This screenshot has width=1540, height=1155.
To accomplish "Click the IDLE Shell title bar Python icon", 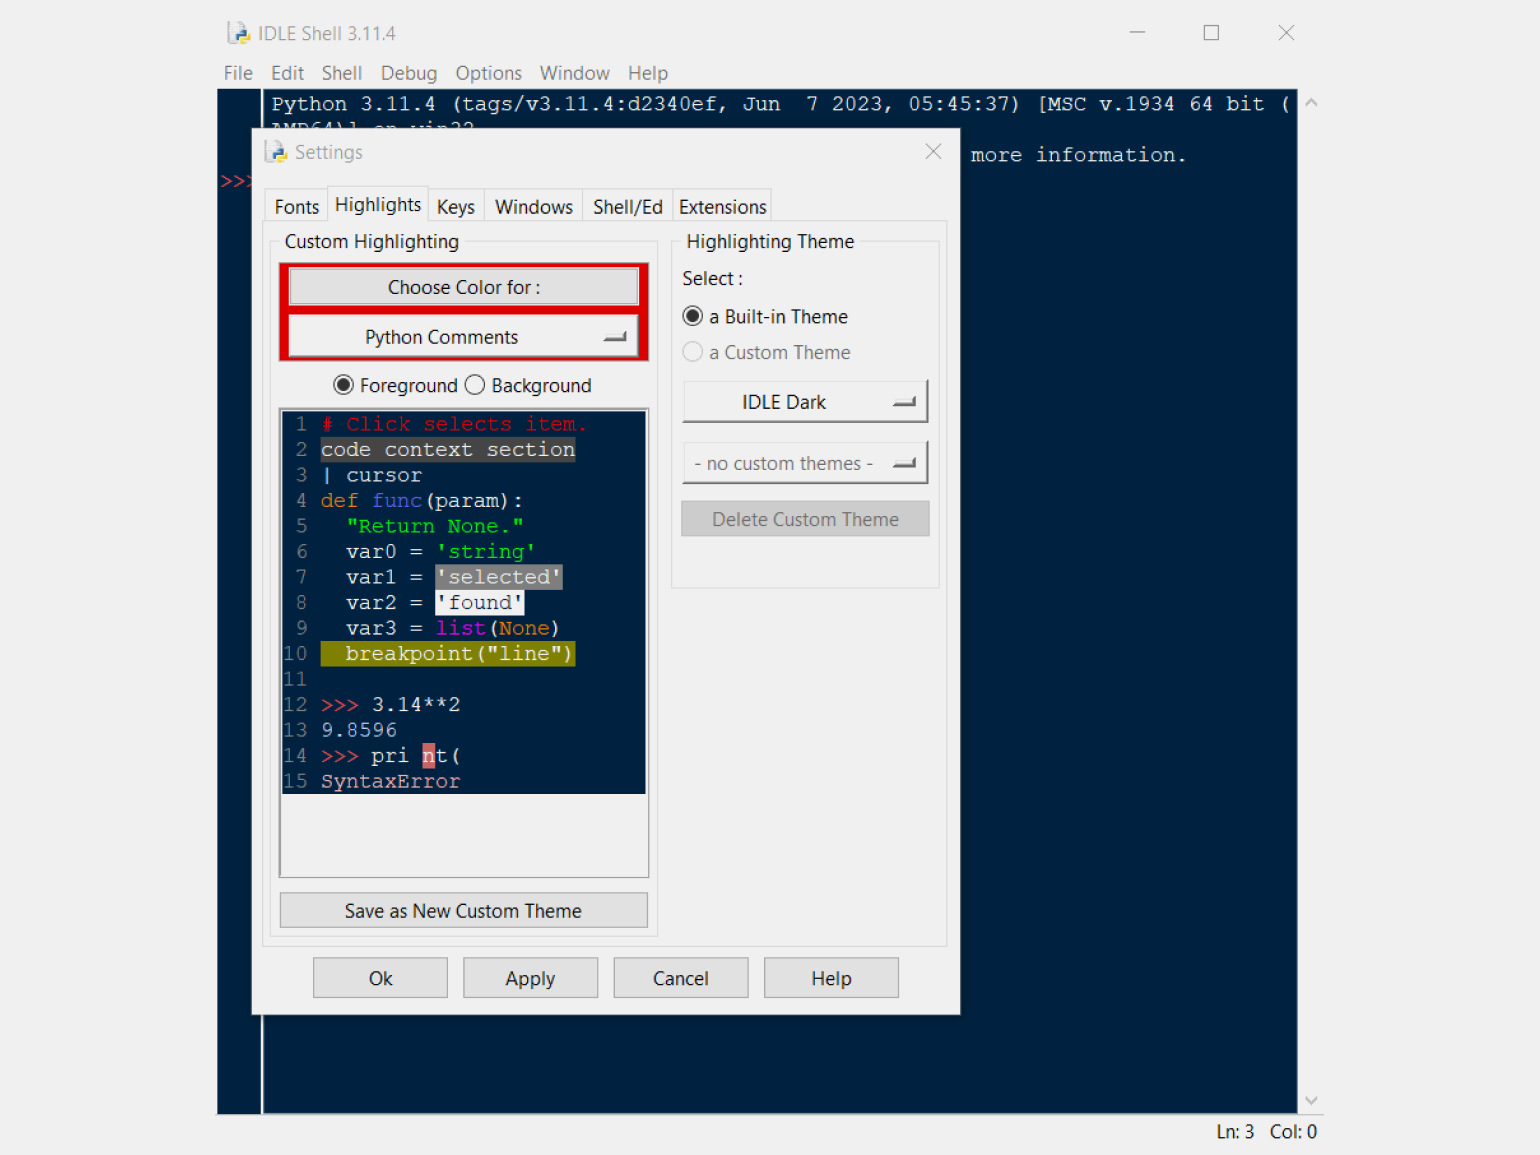I will pos(238,33).
